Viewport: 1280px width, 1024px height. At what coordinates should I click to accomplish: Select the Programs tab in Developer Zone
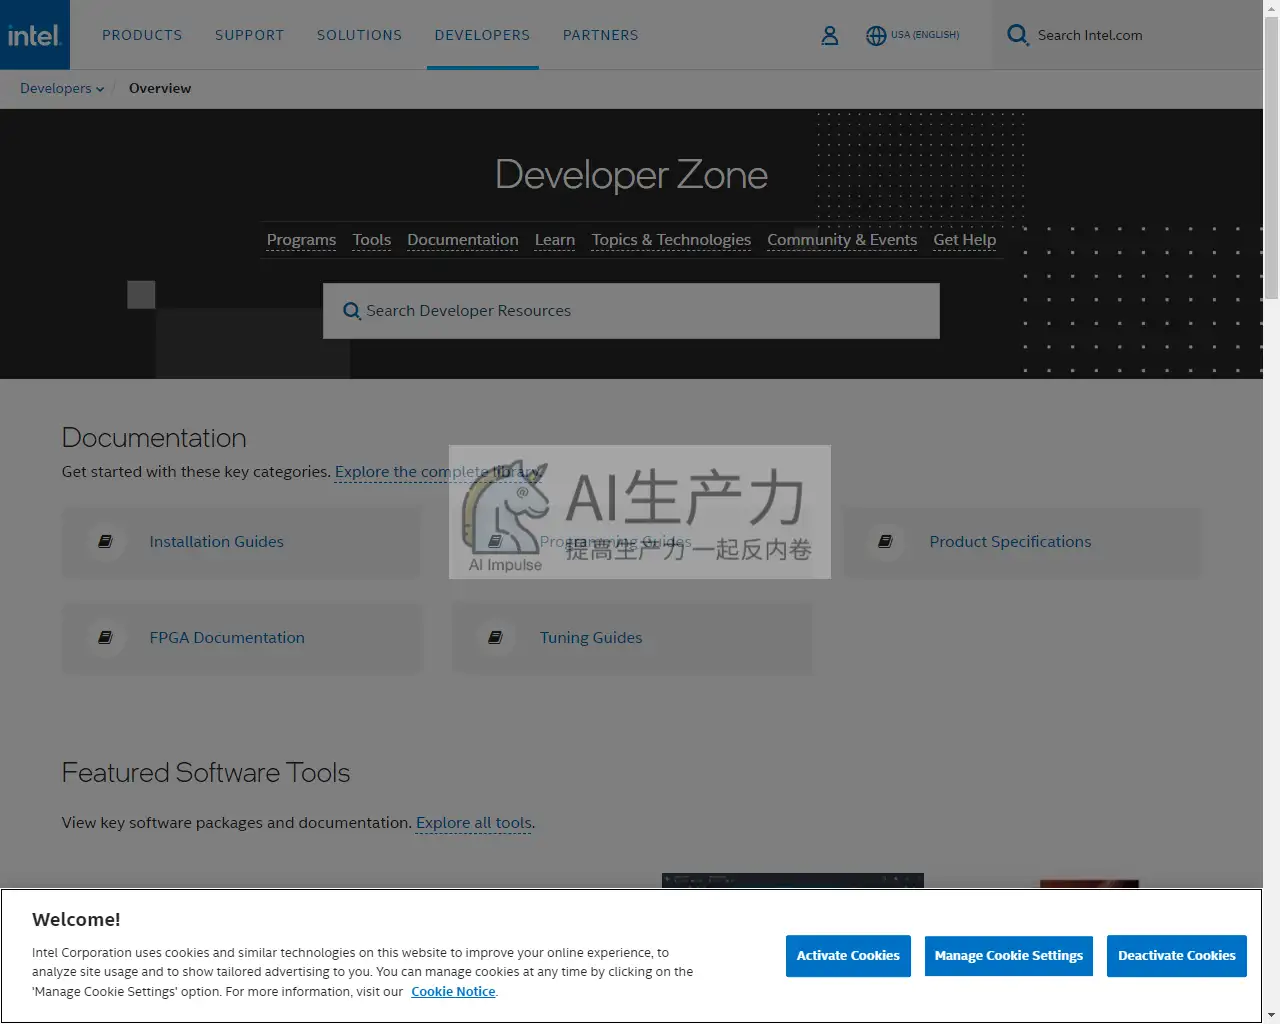[301, 240]
